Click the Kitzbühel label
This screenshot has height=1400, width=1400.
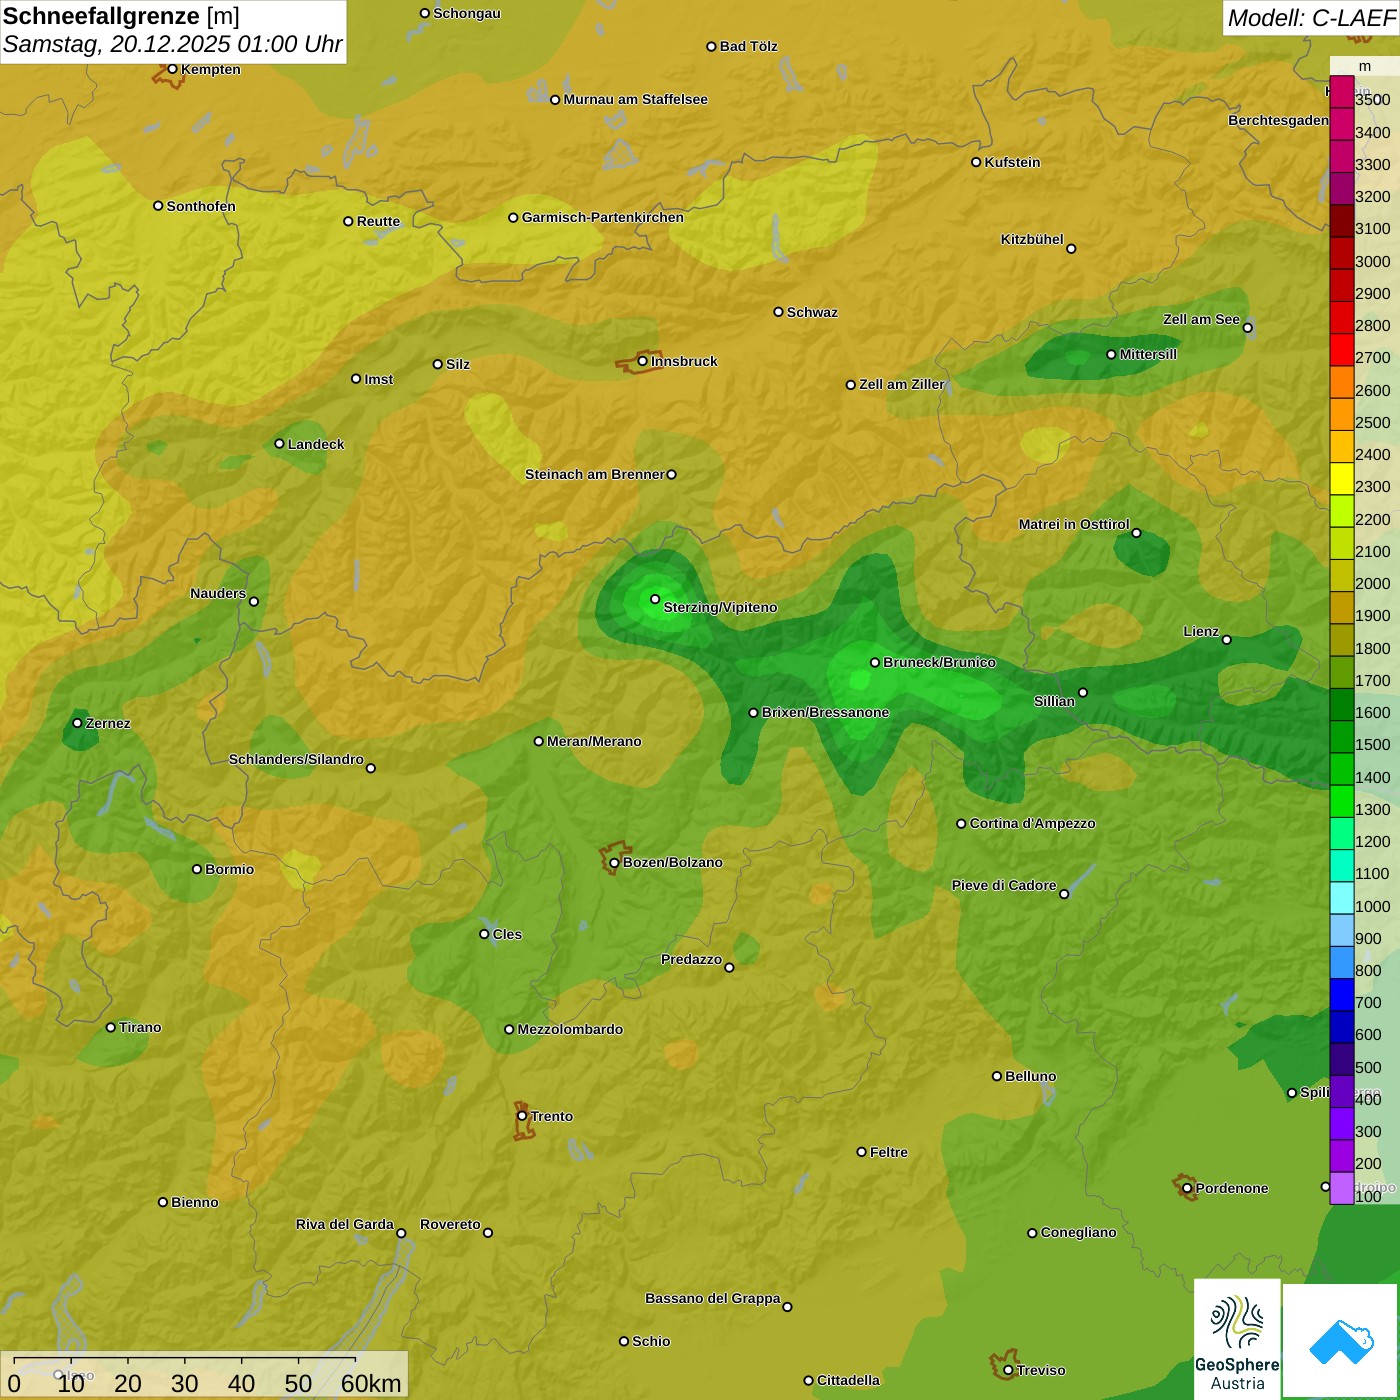point(1032,239)
